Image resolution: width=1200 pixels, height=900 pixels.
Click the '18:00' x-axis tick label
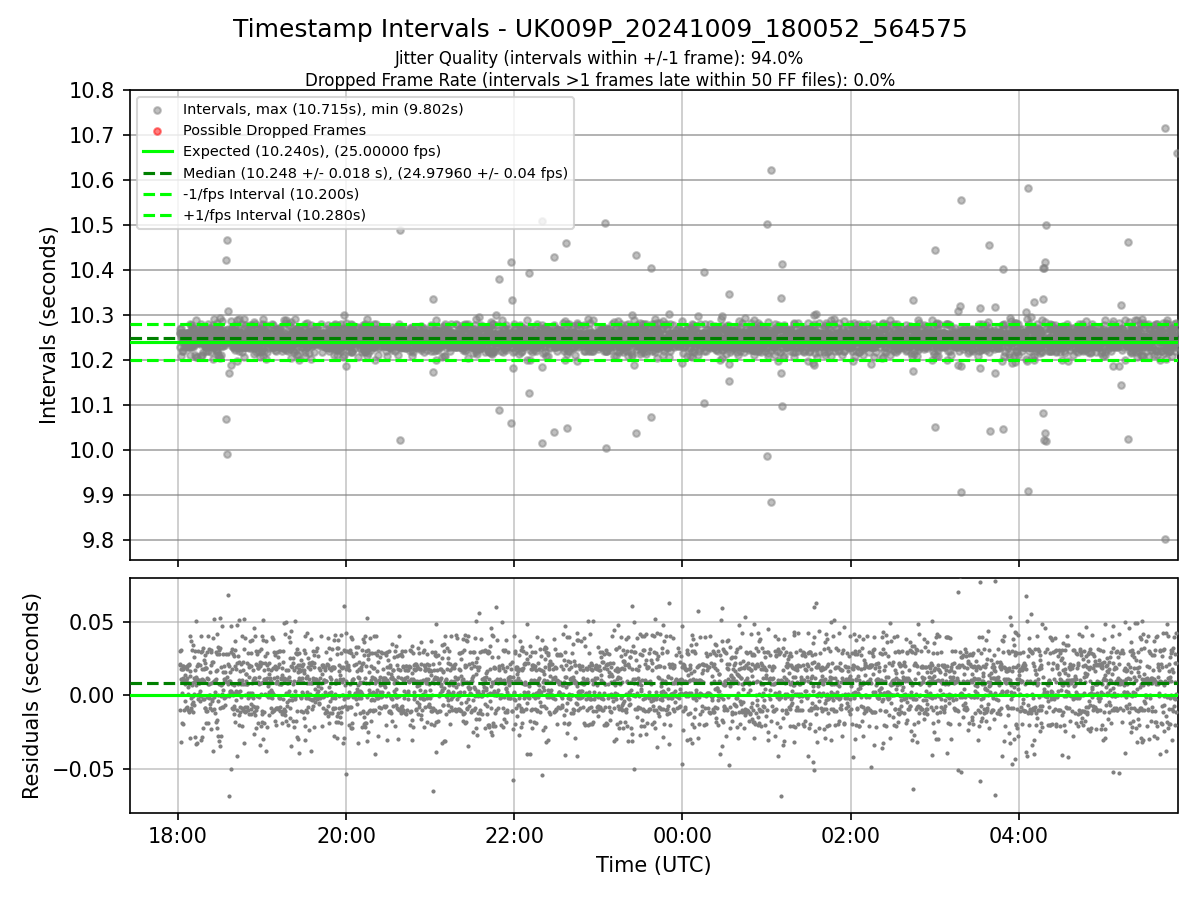(x=178, y=834)
